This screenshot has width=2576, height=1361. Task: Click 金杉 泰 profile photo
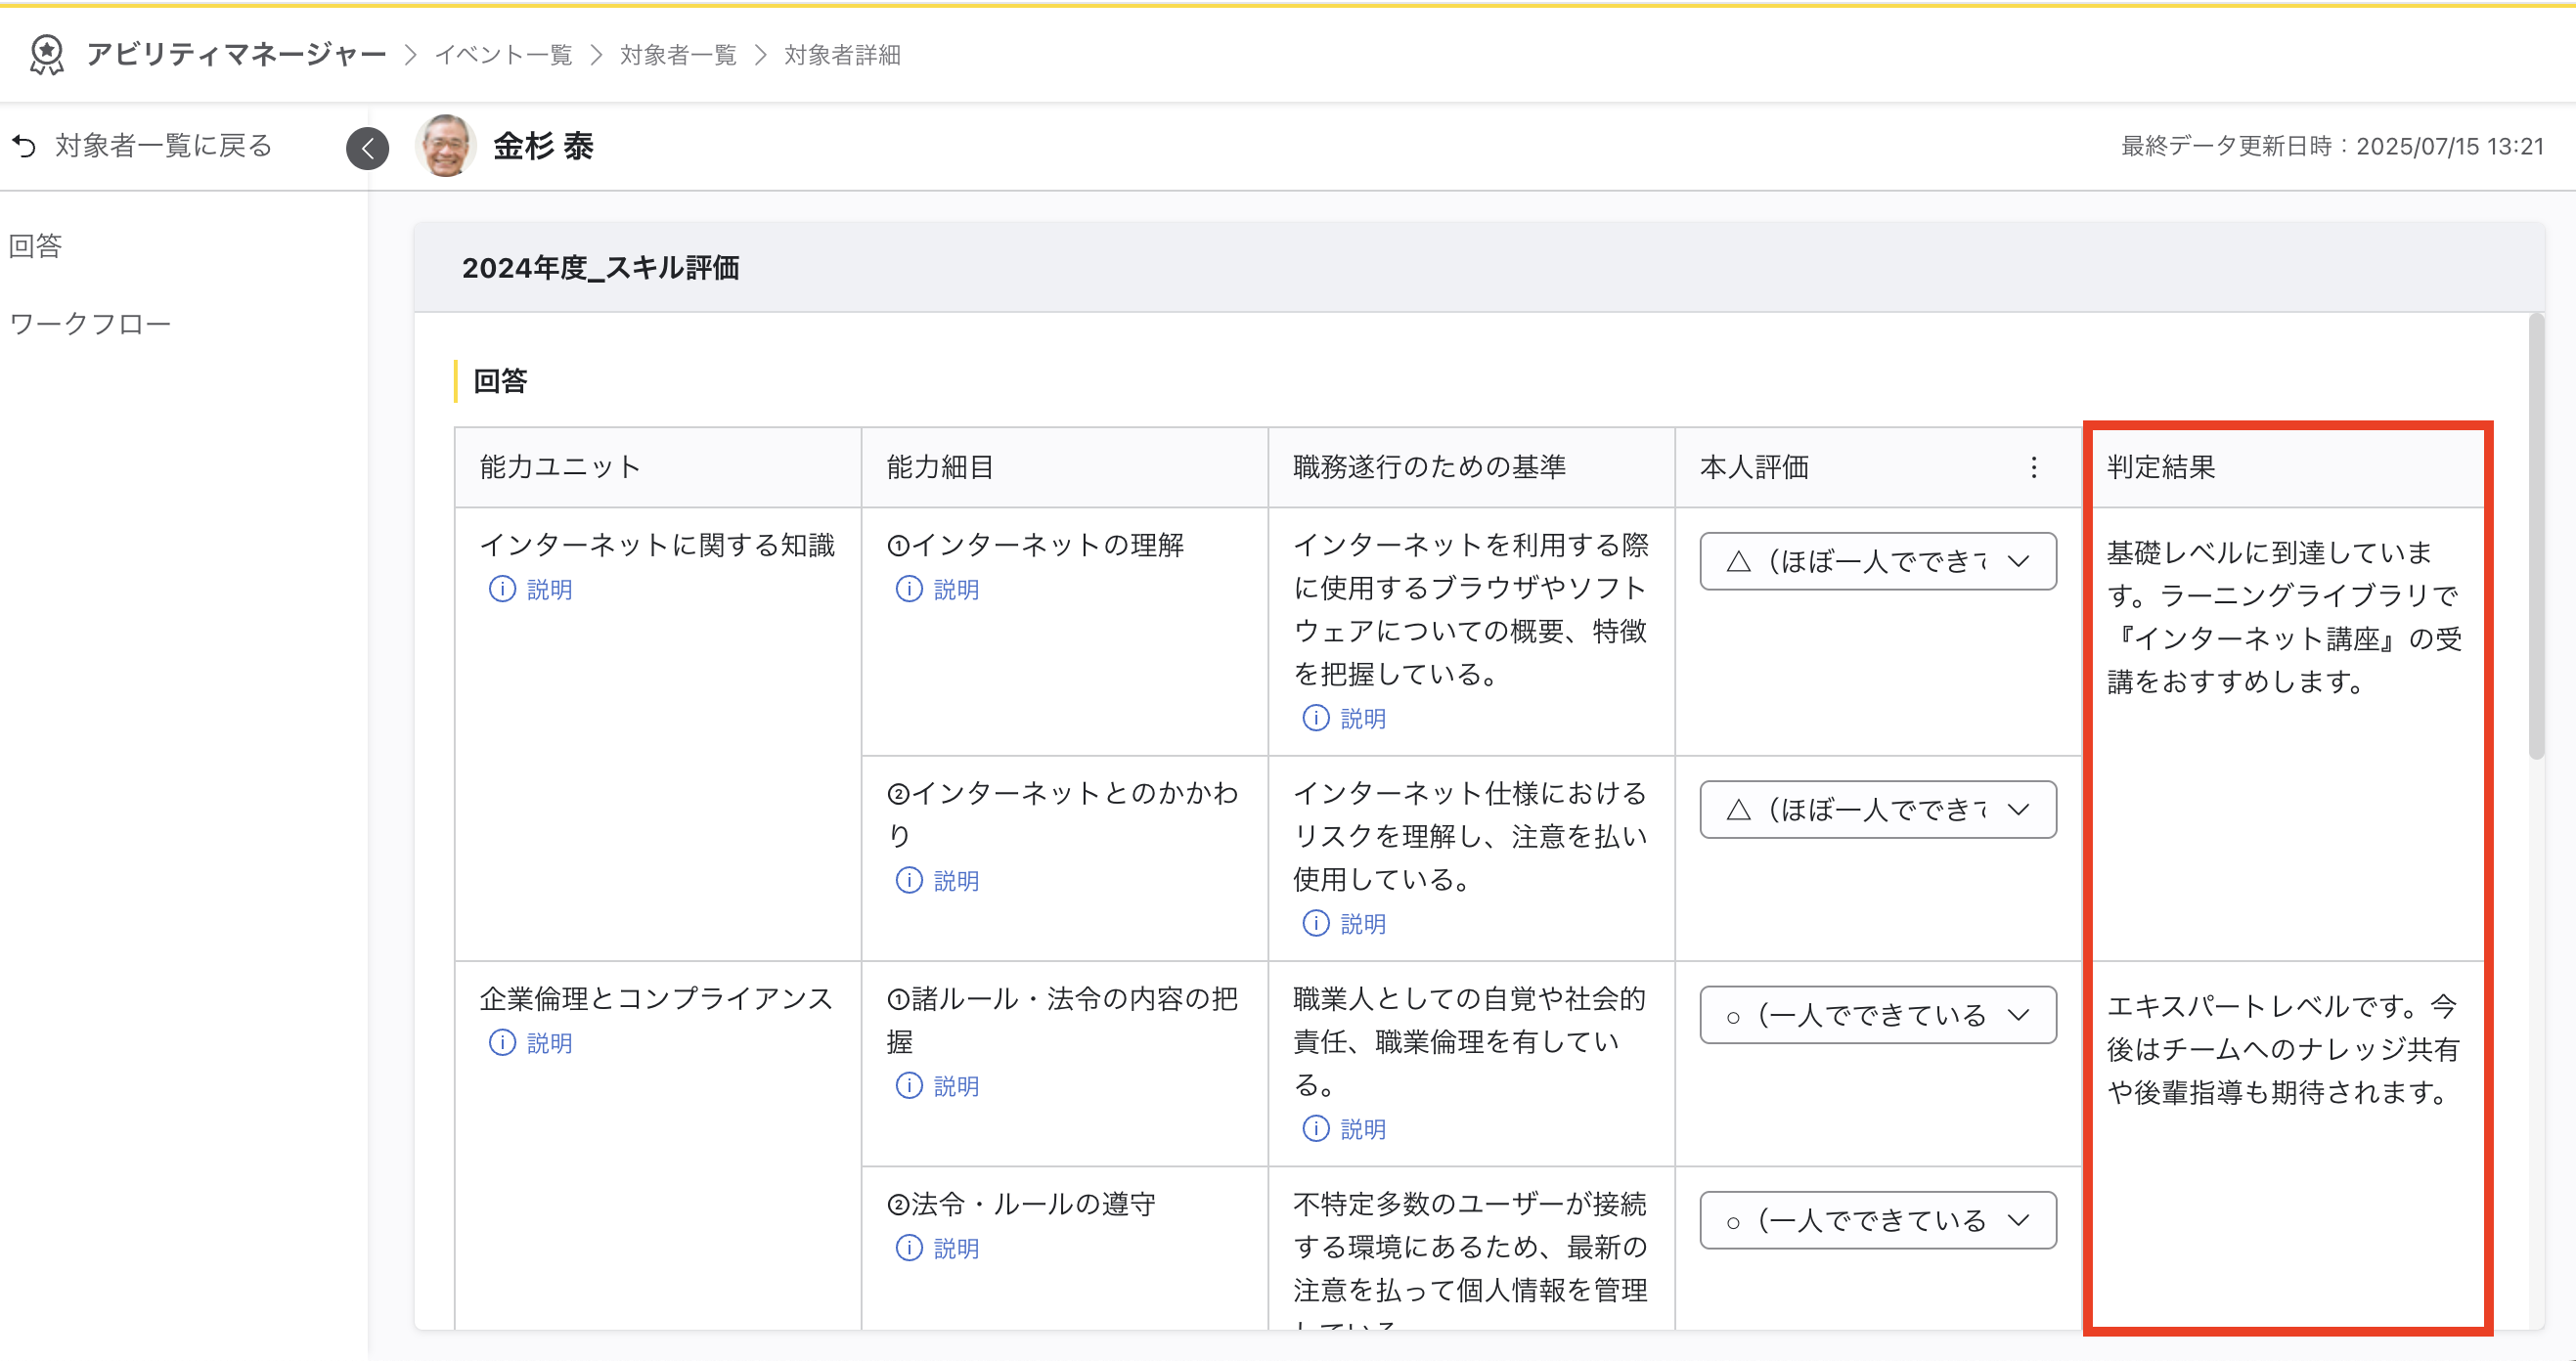(446, 147)
